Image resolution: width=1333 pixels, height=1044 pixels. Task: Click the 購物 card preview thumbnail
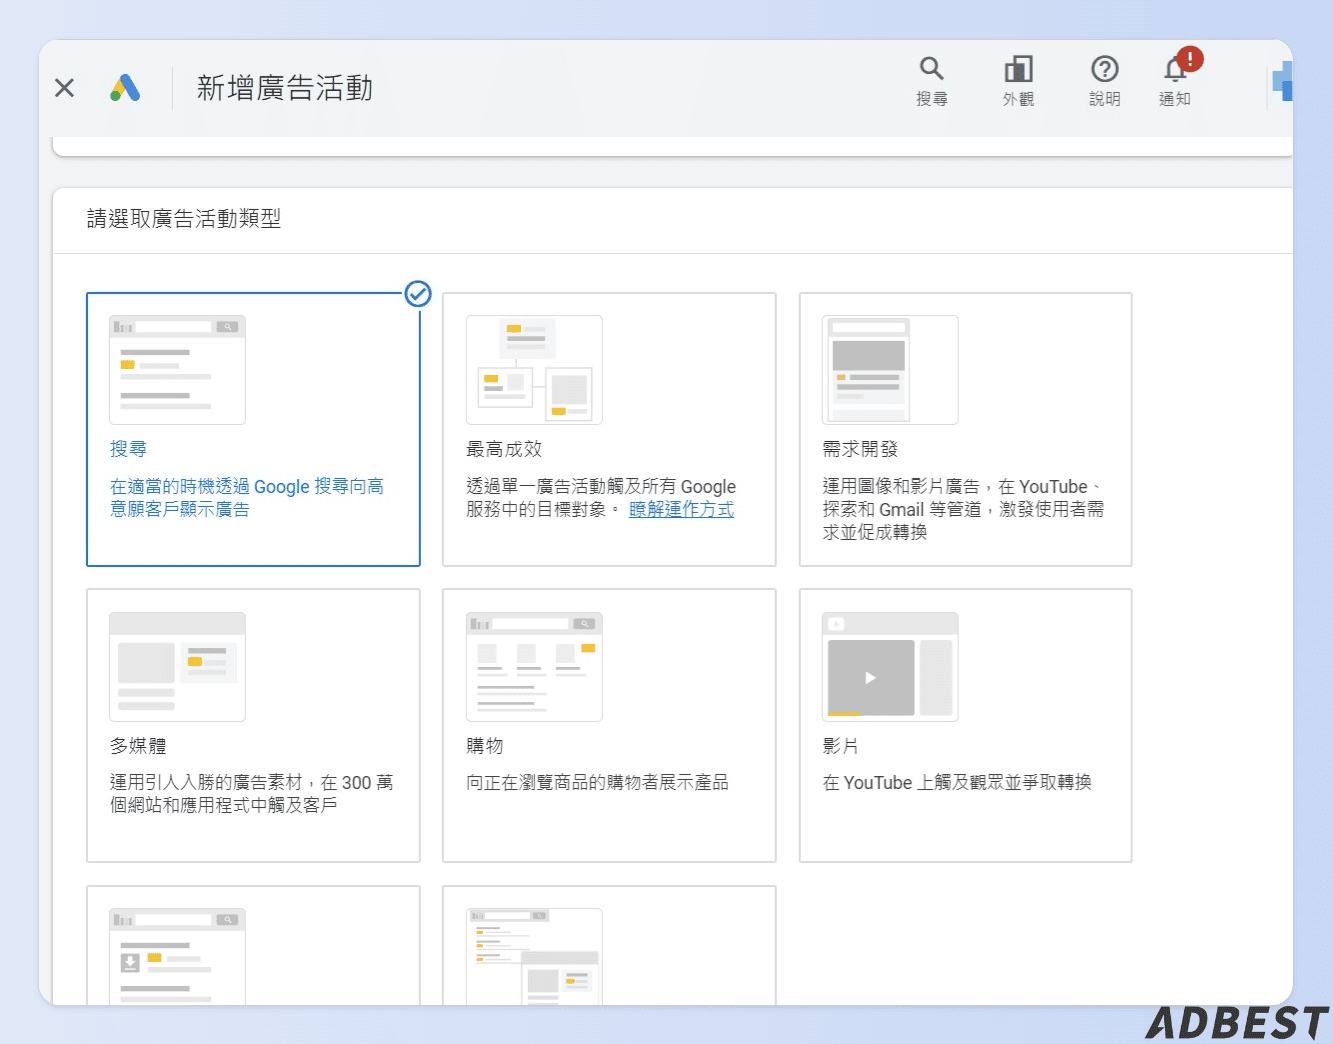534,666
